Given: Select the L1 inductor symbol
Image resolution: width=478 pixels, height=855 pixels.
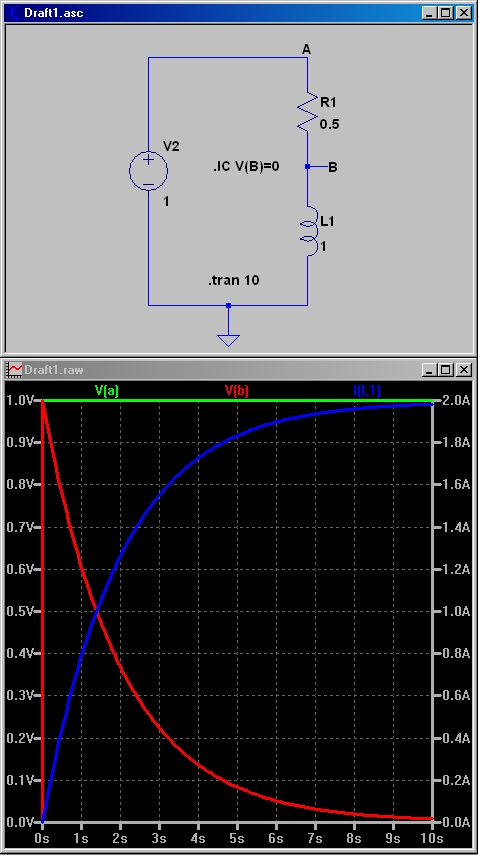Looking at the screenshot, I should tap(309, 231).
